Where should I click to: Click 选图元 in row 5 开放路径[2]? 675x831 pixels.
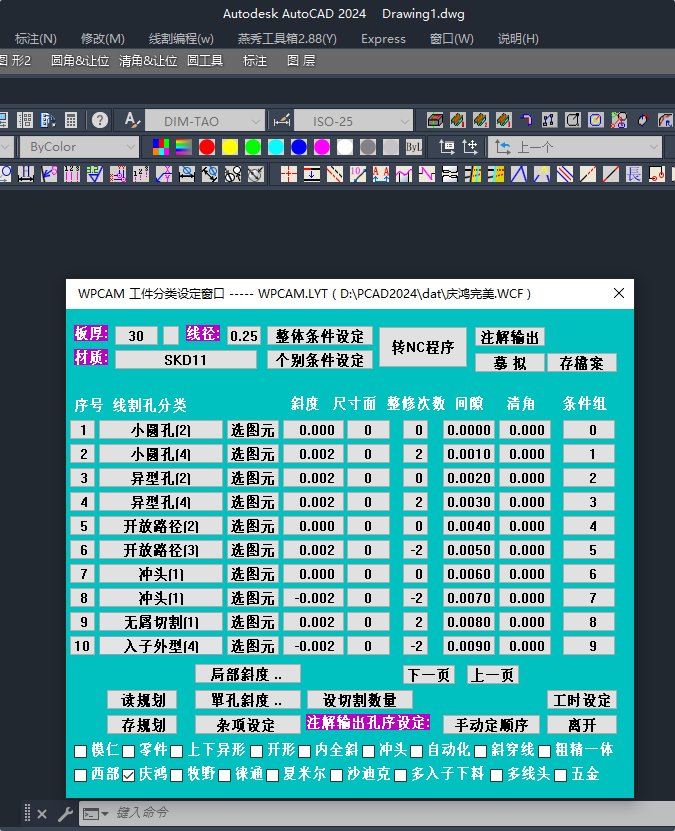coord(253,526)
